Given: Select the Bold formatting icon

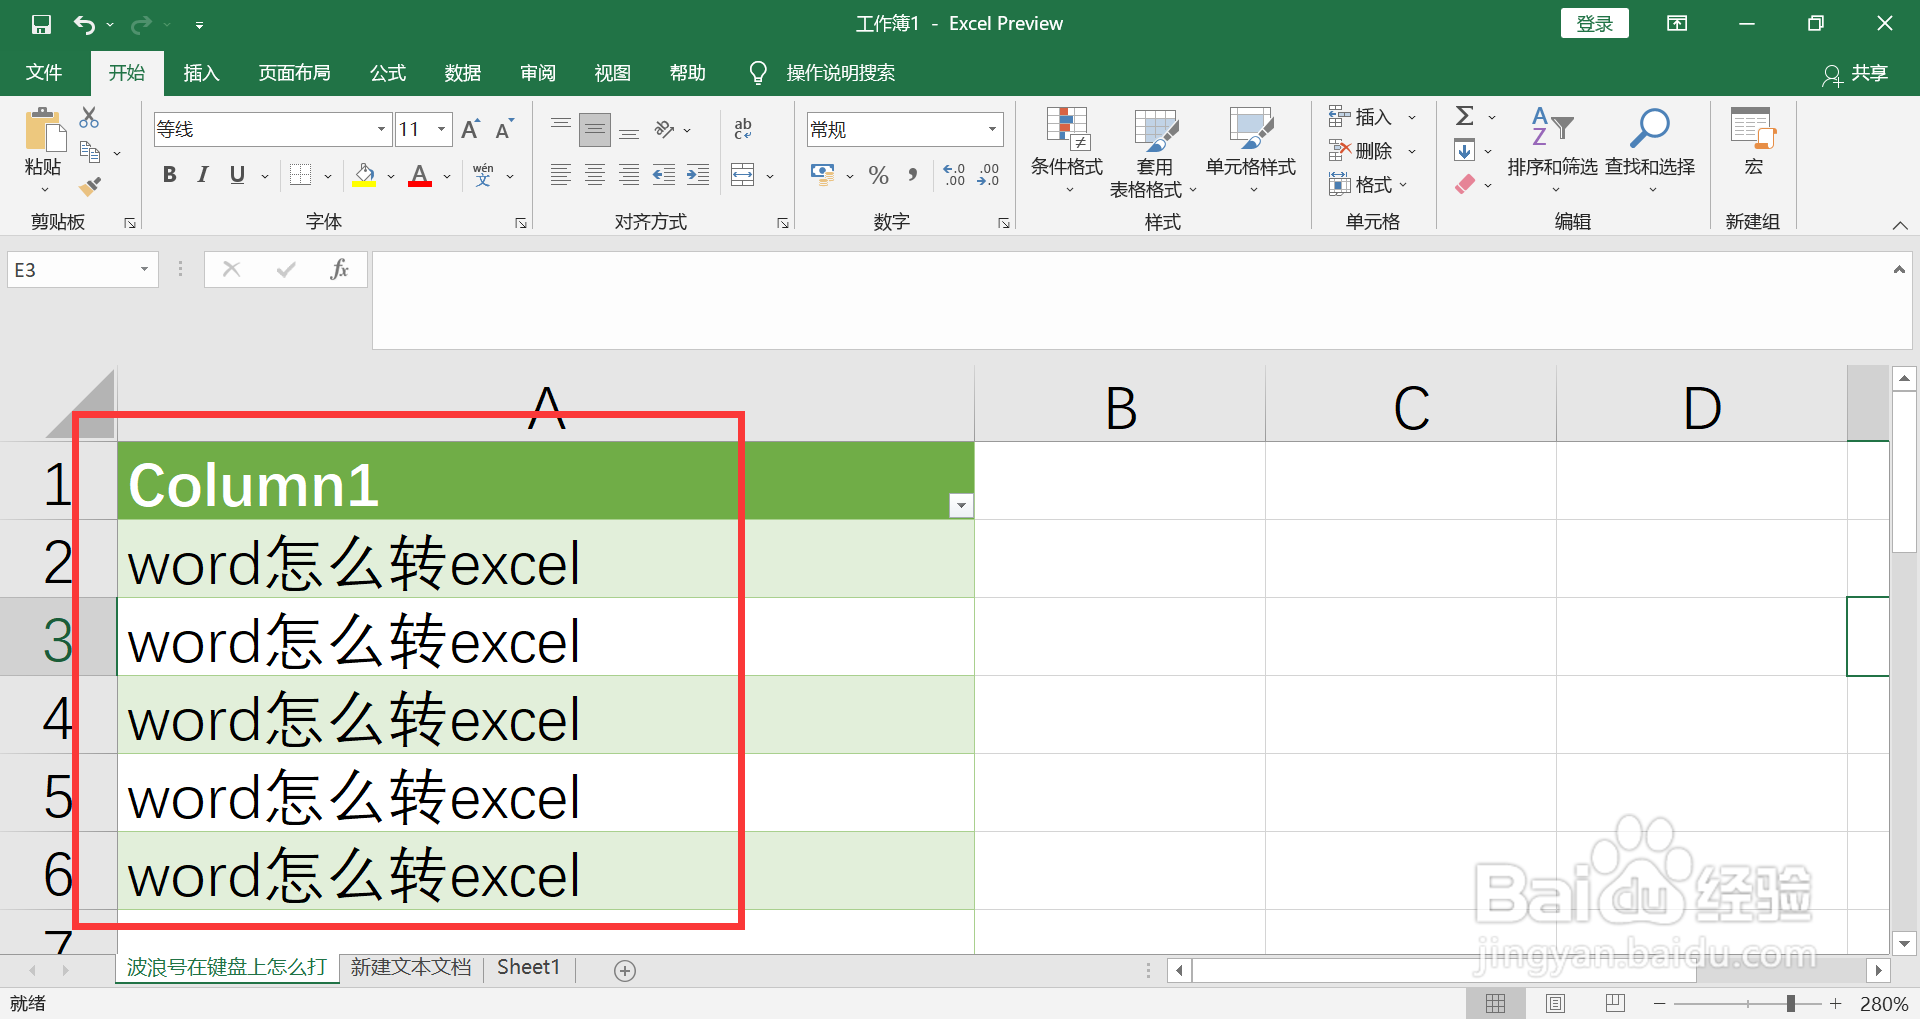Looking at the screenshot, I should click(168, 174).
